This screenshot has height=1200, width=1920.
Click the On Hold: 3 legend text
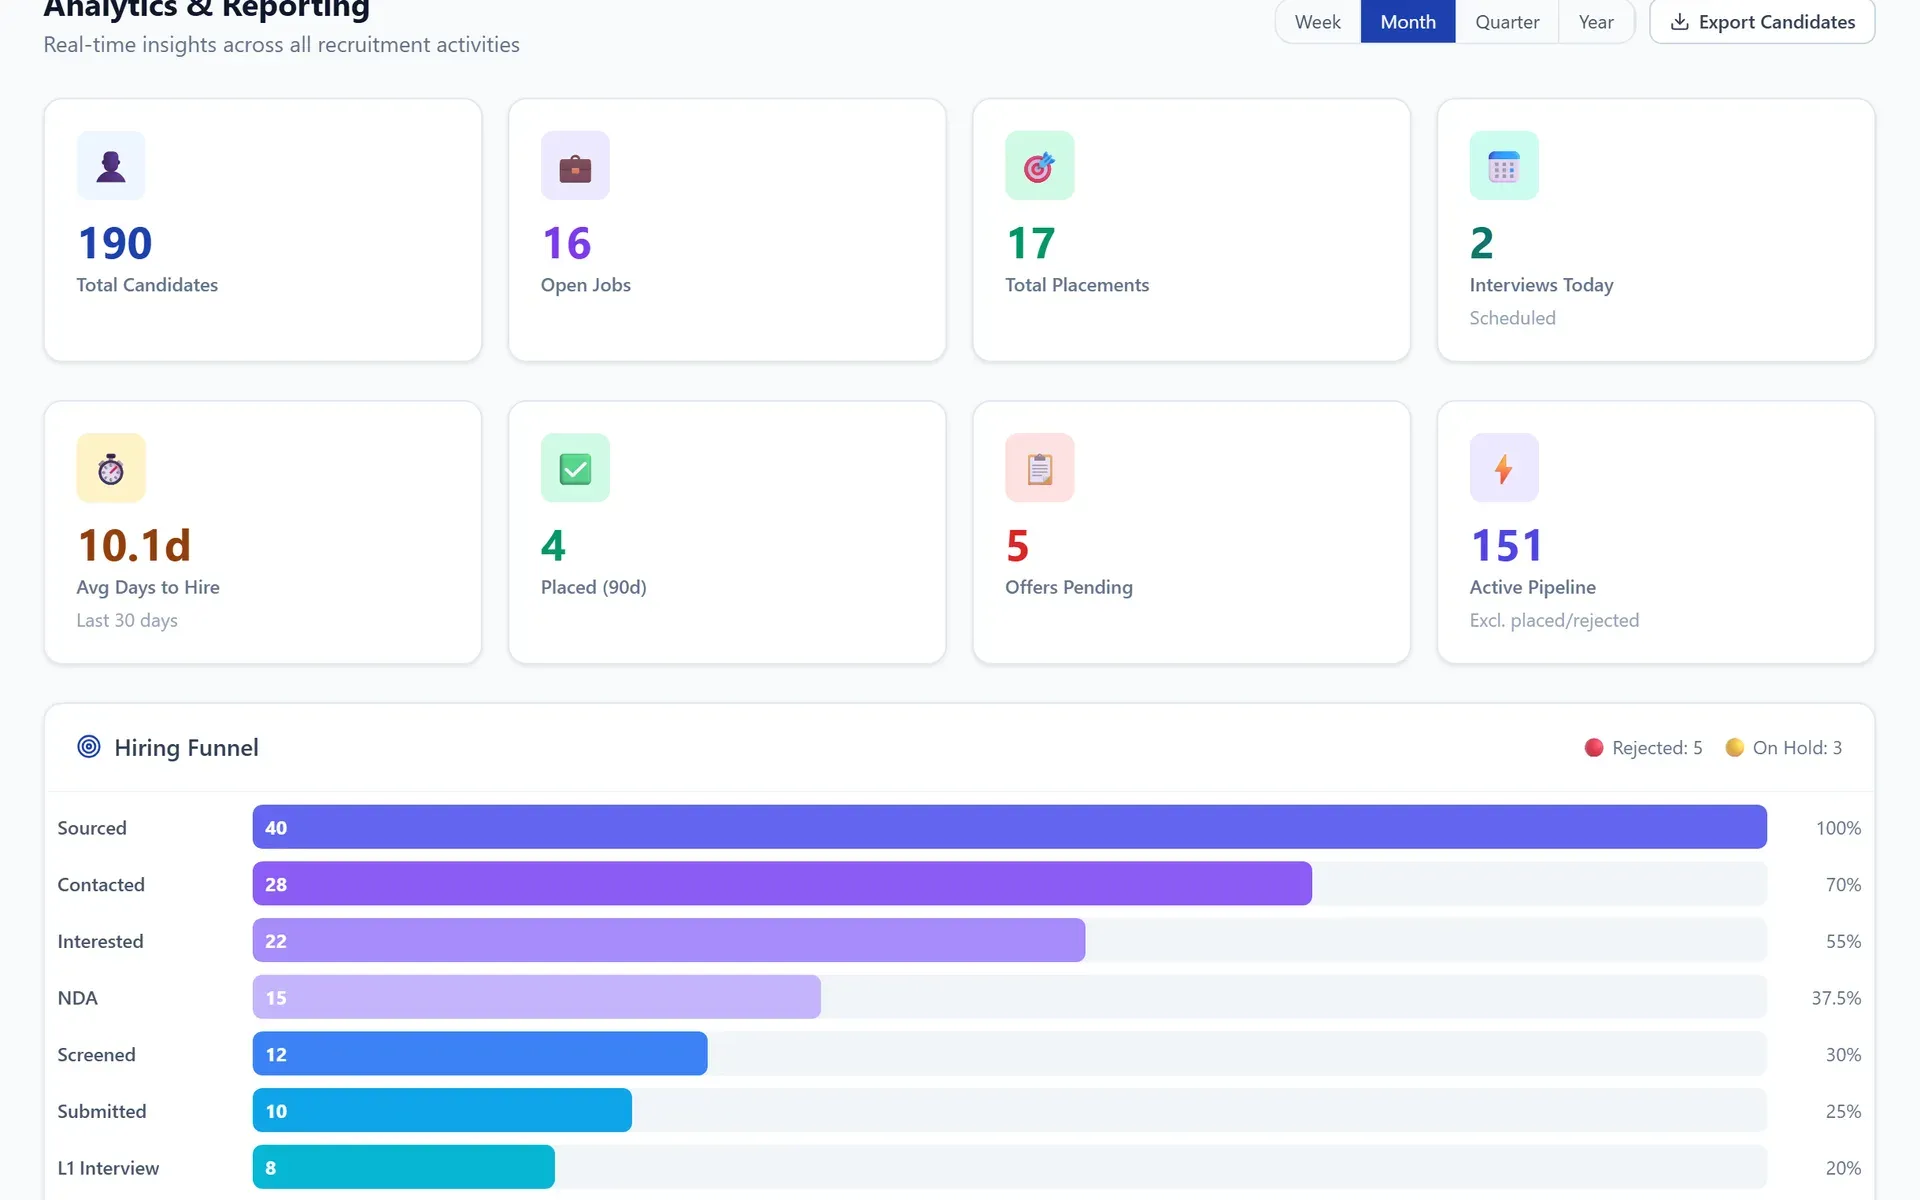pyautogui.click(x=1797, y=748)
